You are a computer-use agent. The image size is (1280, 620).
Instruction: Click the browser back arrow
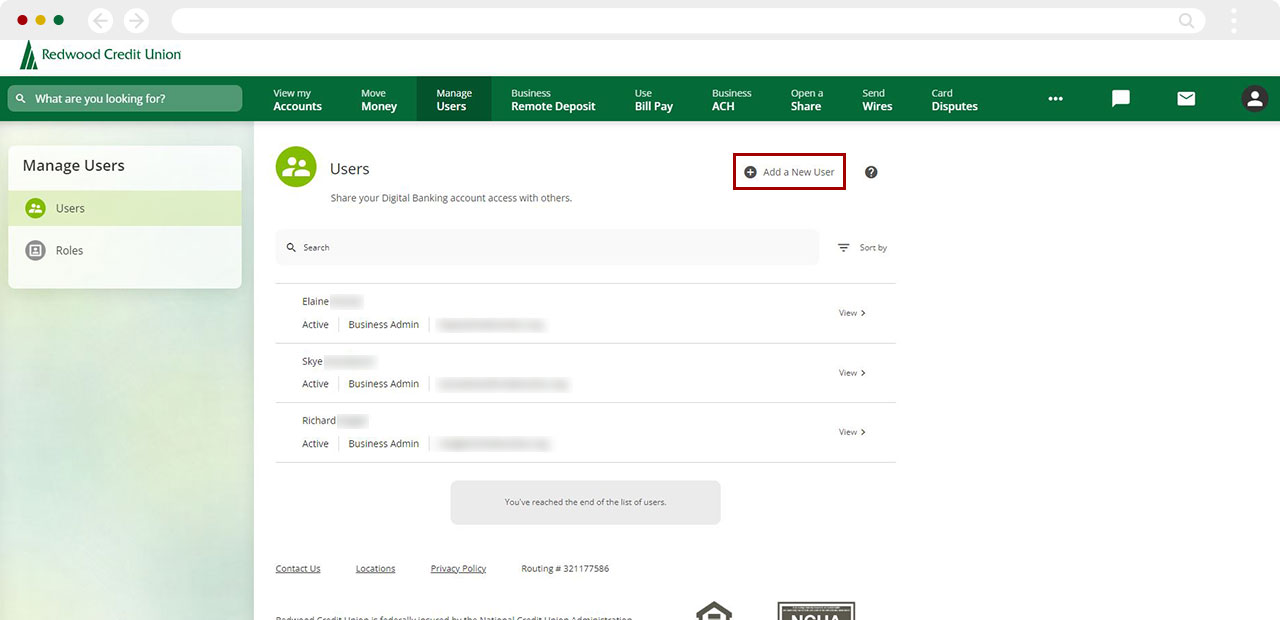[100, 20]
